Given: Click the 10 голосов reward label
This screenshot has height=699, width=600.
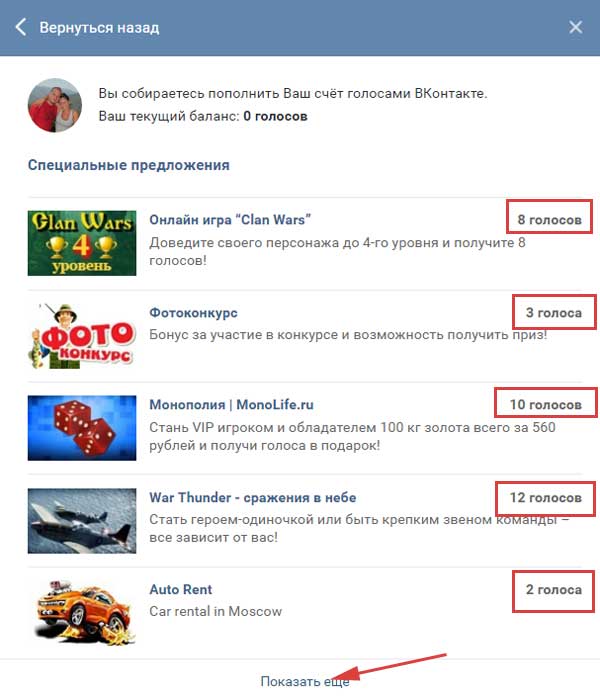Looking at the screenshot, I should click(546, 405).
